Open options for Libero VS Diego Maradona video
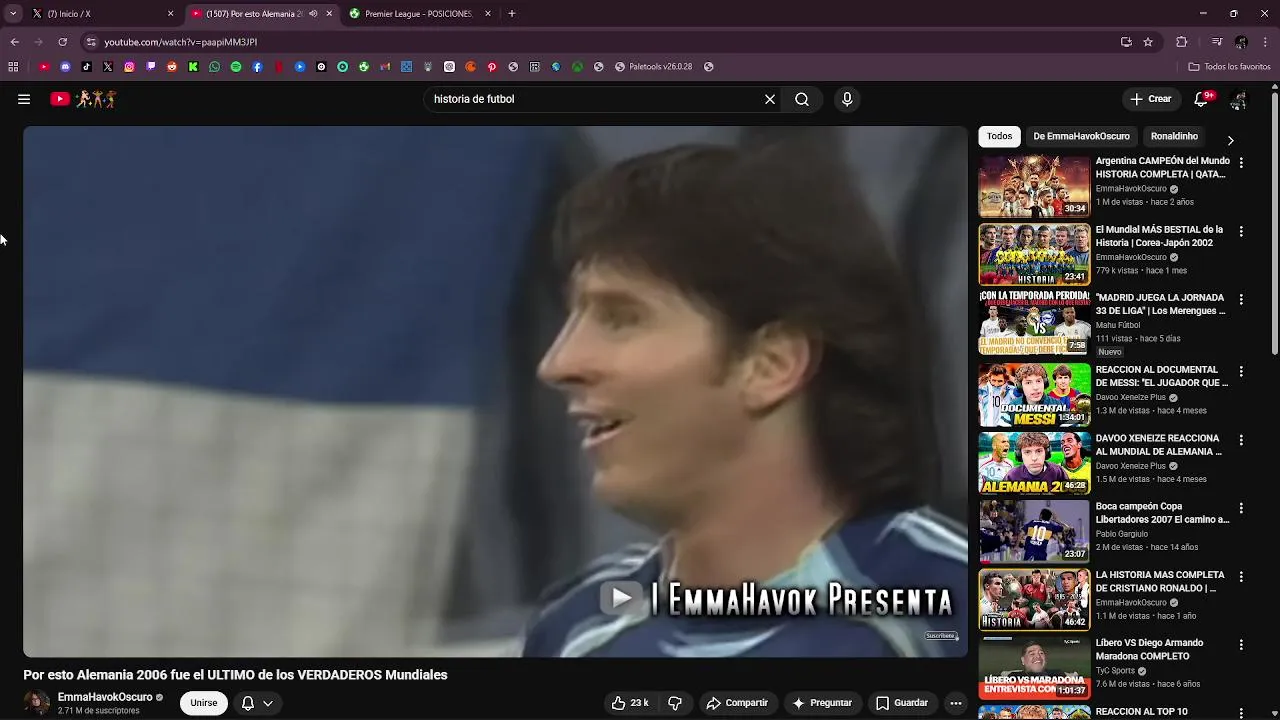Viewport: 1280px width, 720px height. (1241, 645)
